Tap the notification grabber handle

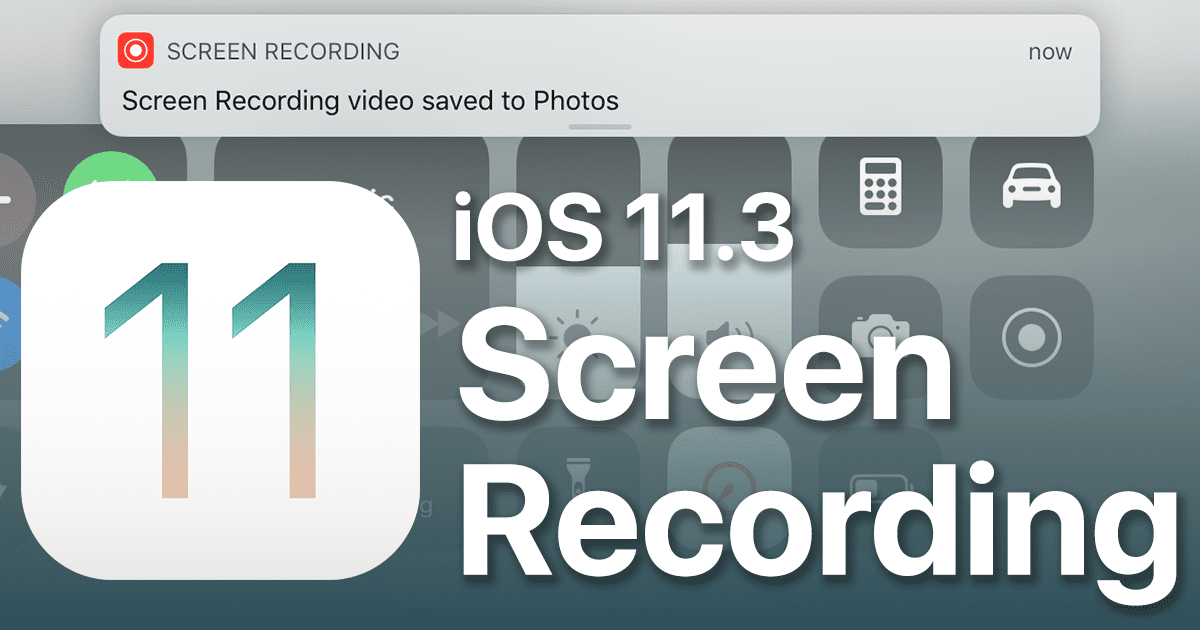click(x=600, y=127)
